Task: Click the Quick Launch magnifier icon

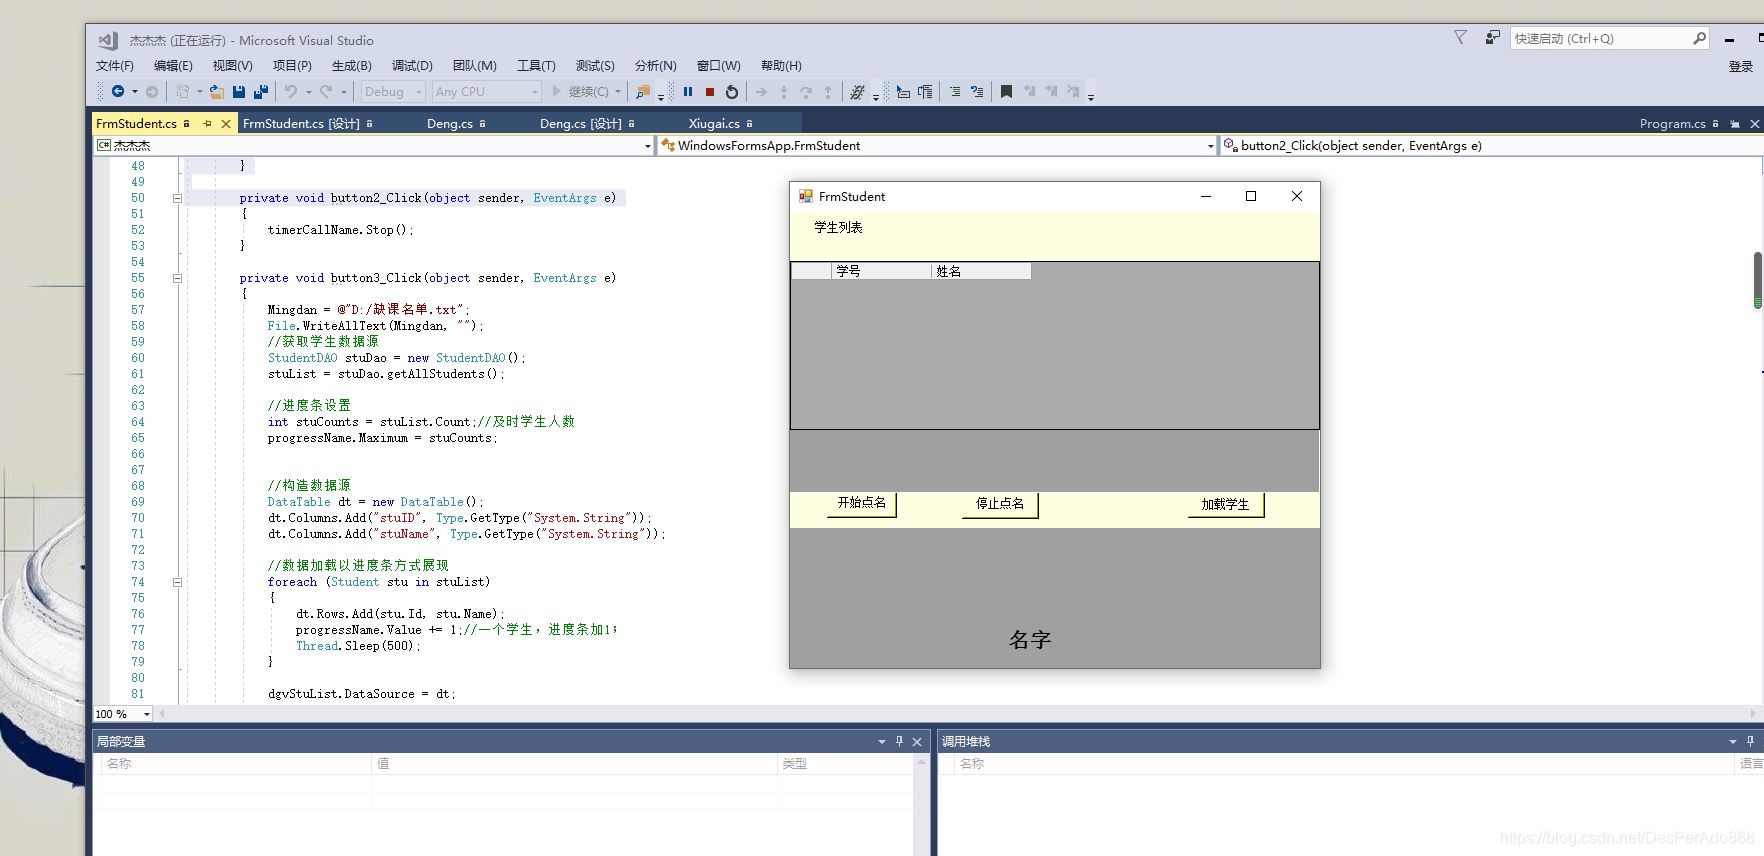Action: pos(1699,38)
